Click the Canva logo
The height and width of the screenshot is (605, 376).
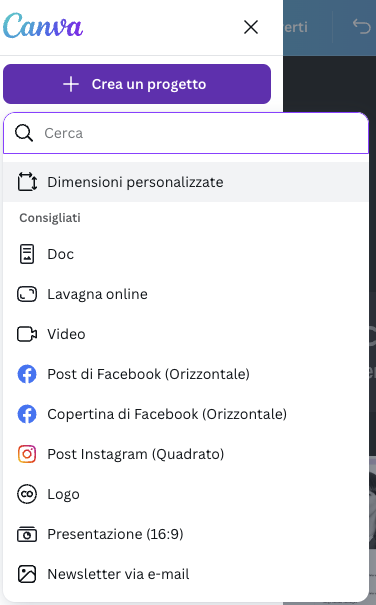(43, 26)
